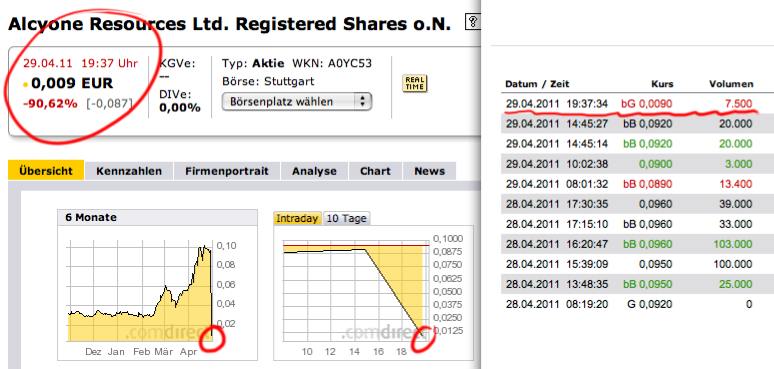Select the 29.04.2011 19:37:34 trade row

(x=637, y=104)
